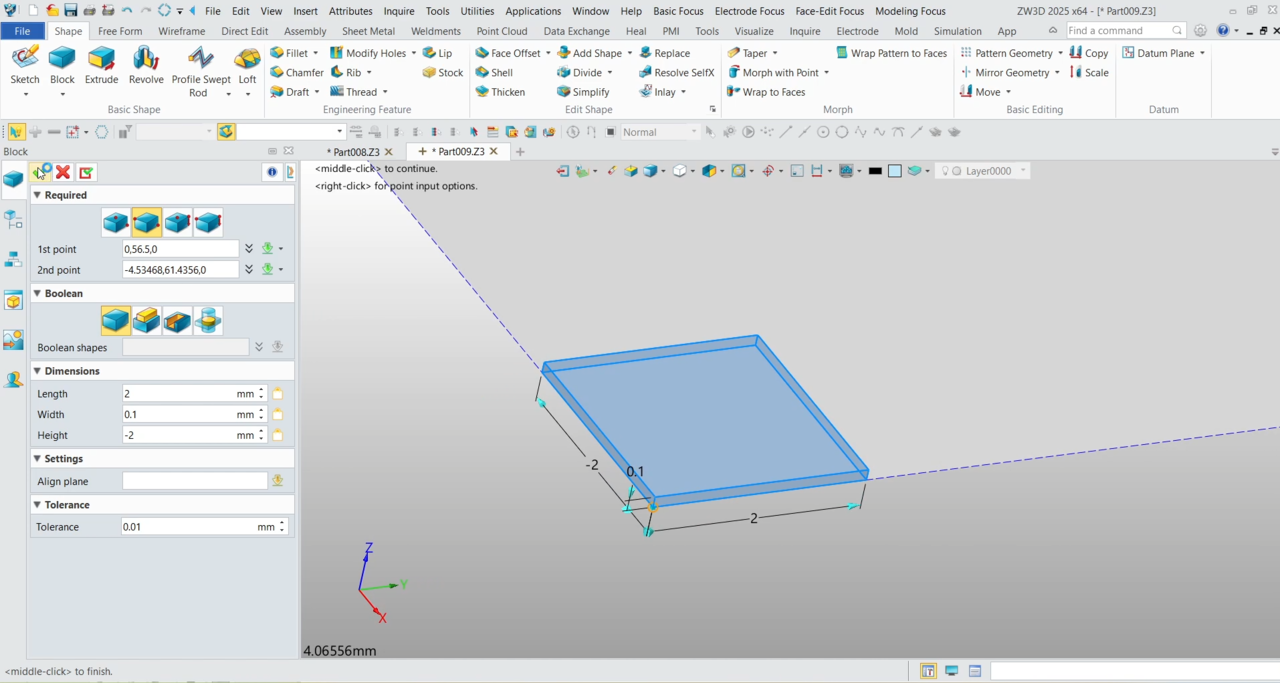1280x683 pixels.
Task: Click the Stock tool icon
Action: click(442, 73)
